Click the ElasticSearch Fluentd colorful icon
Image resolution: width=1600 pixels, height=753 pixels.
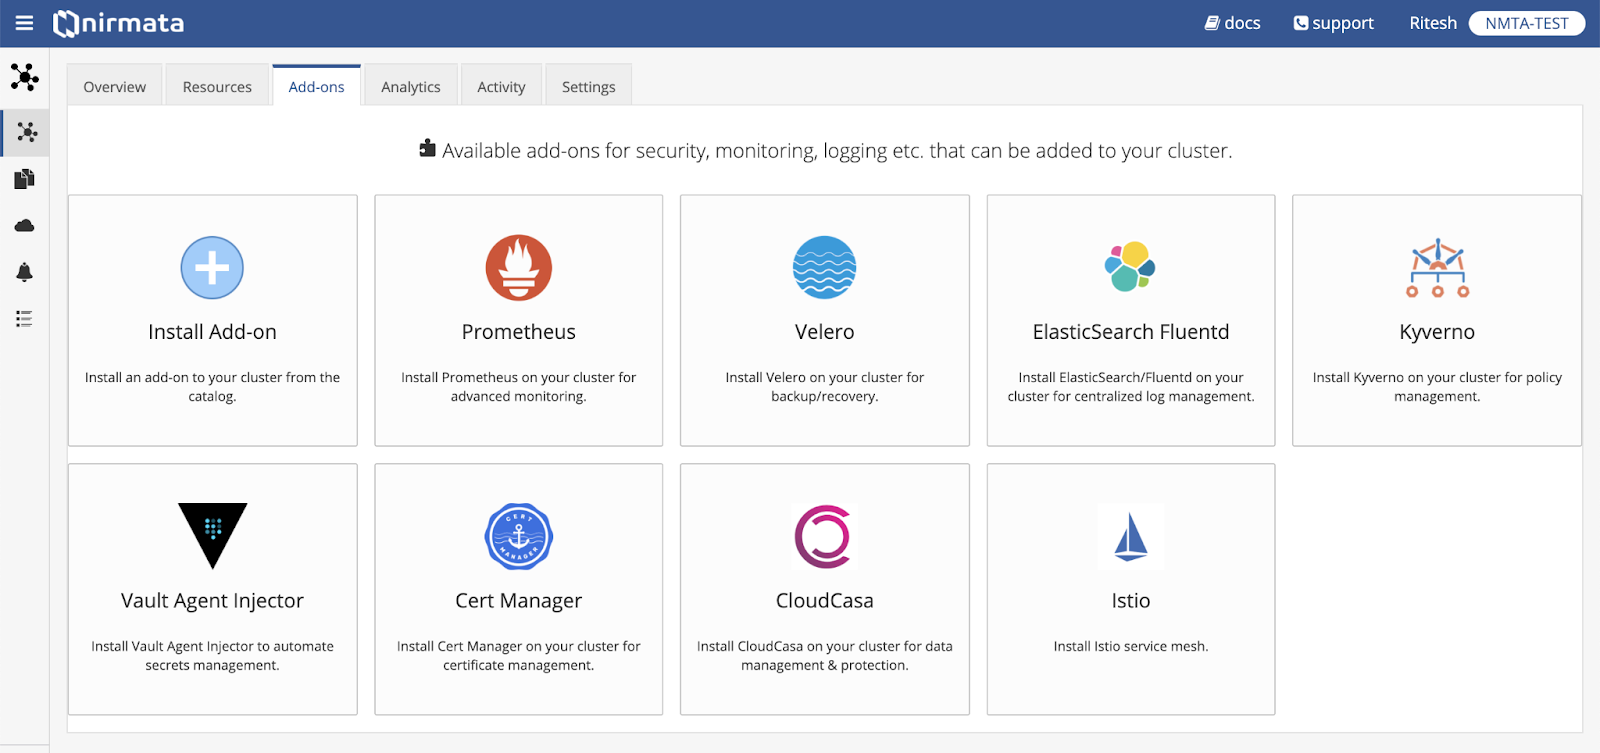1130,267
